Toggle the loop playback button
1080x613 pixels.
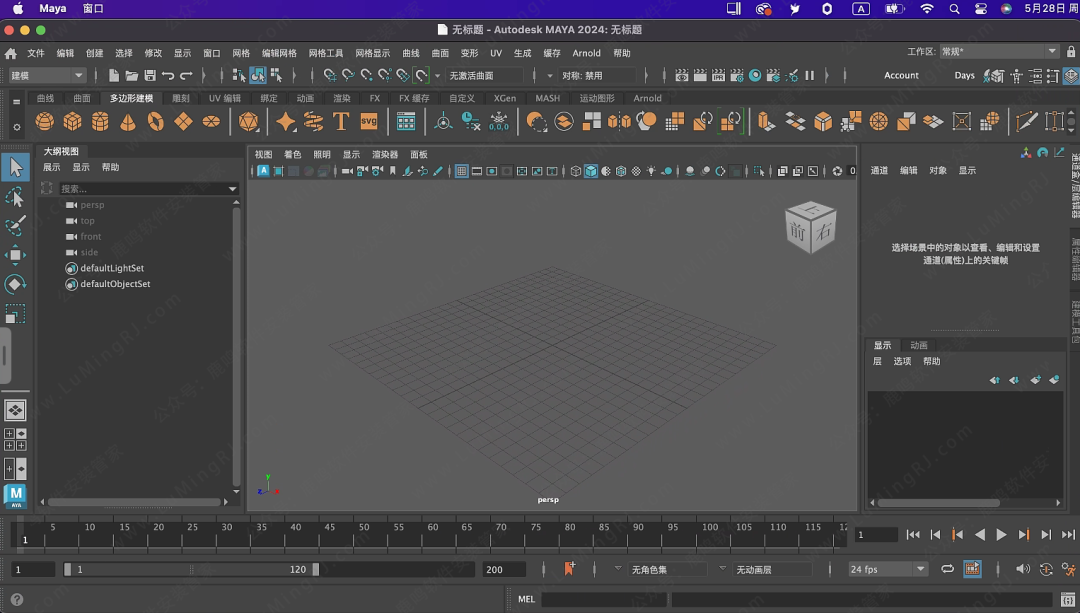947,569
